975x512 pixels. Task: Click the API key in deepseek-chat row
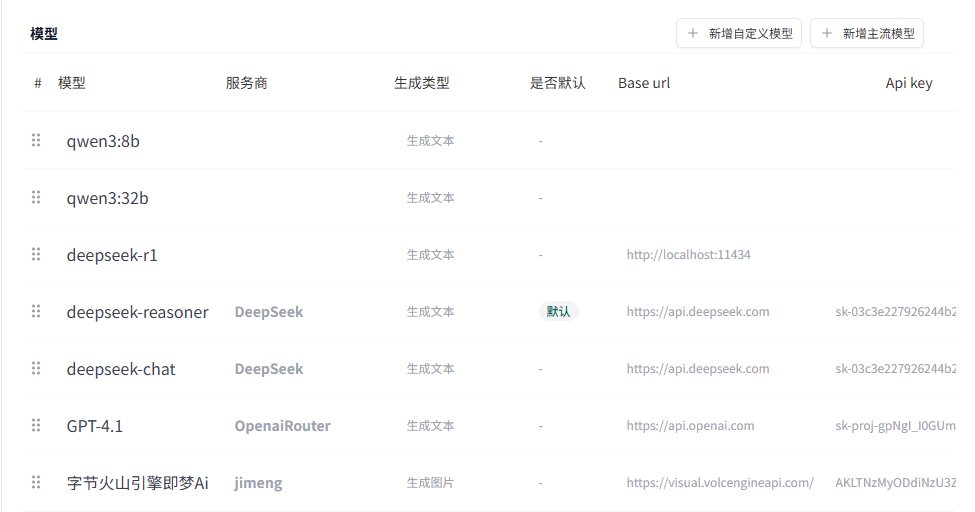pyautogui.click(x=895, y=369)
